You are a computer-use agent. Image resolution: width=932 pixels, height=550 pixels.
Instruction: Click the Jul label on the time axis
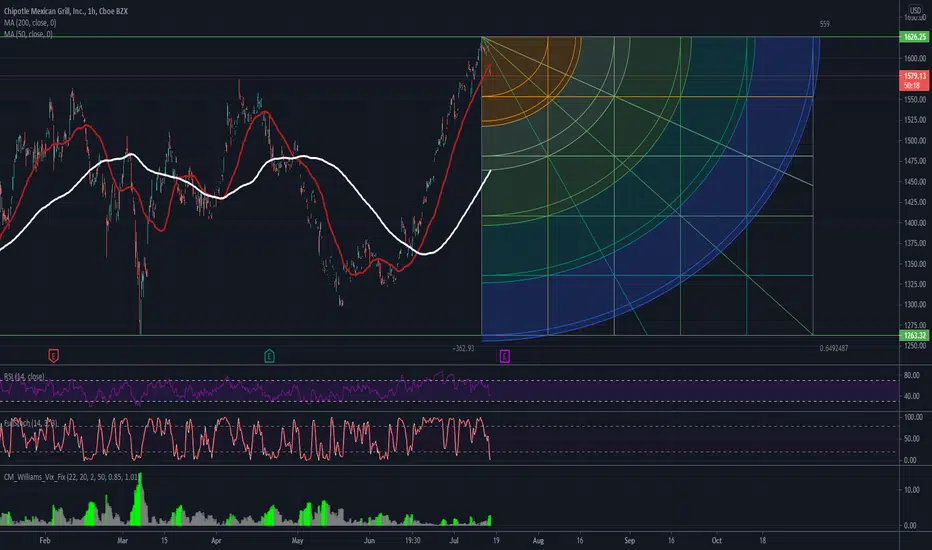(454, 540)
